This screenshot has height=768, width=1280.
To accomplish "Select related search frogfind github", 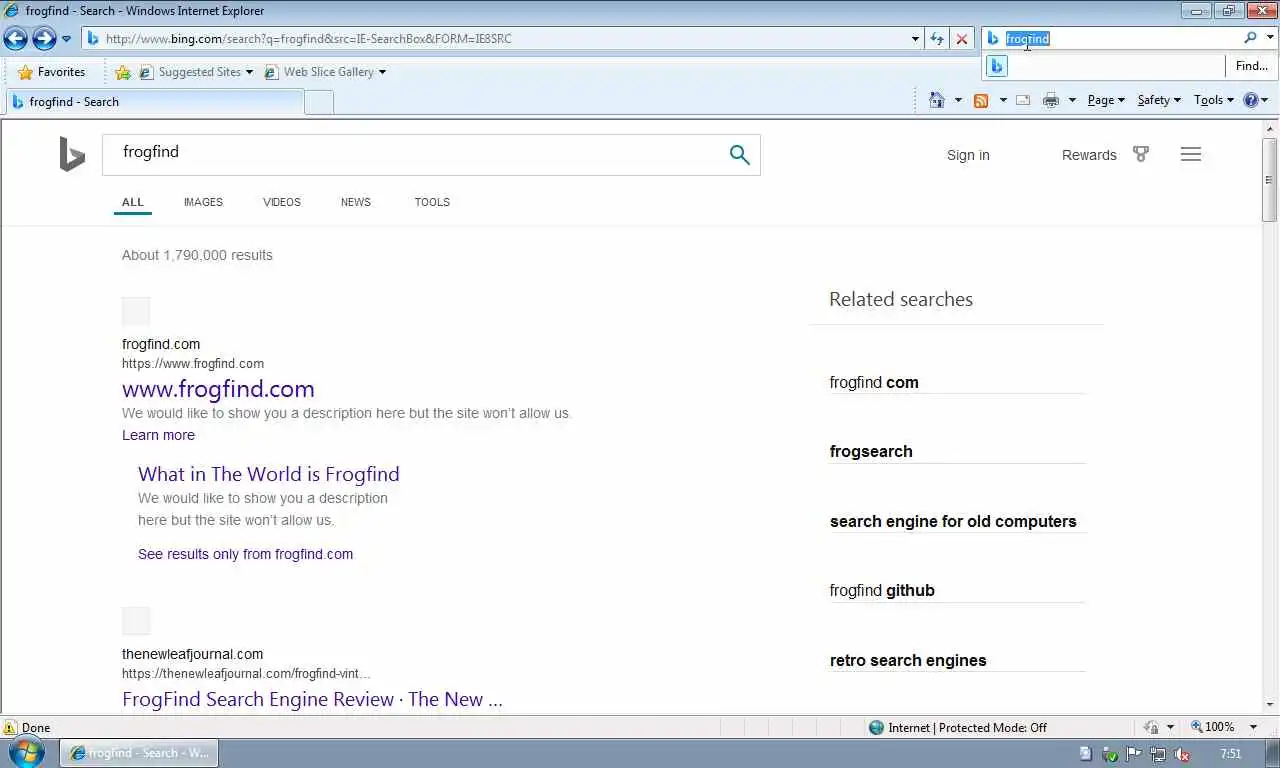I will pyautogui.click(x=882, y=590).
